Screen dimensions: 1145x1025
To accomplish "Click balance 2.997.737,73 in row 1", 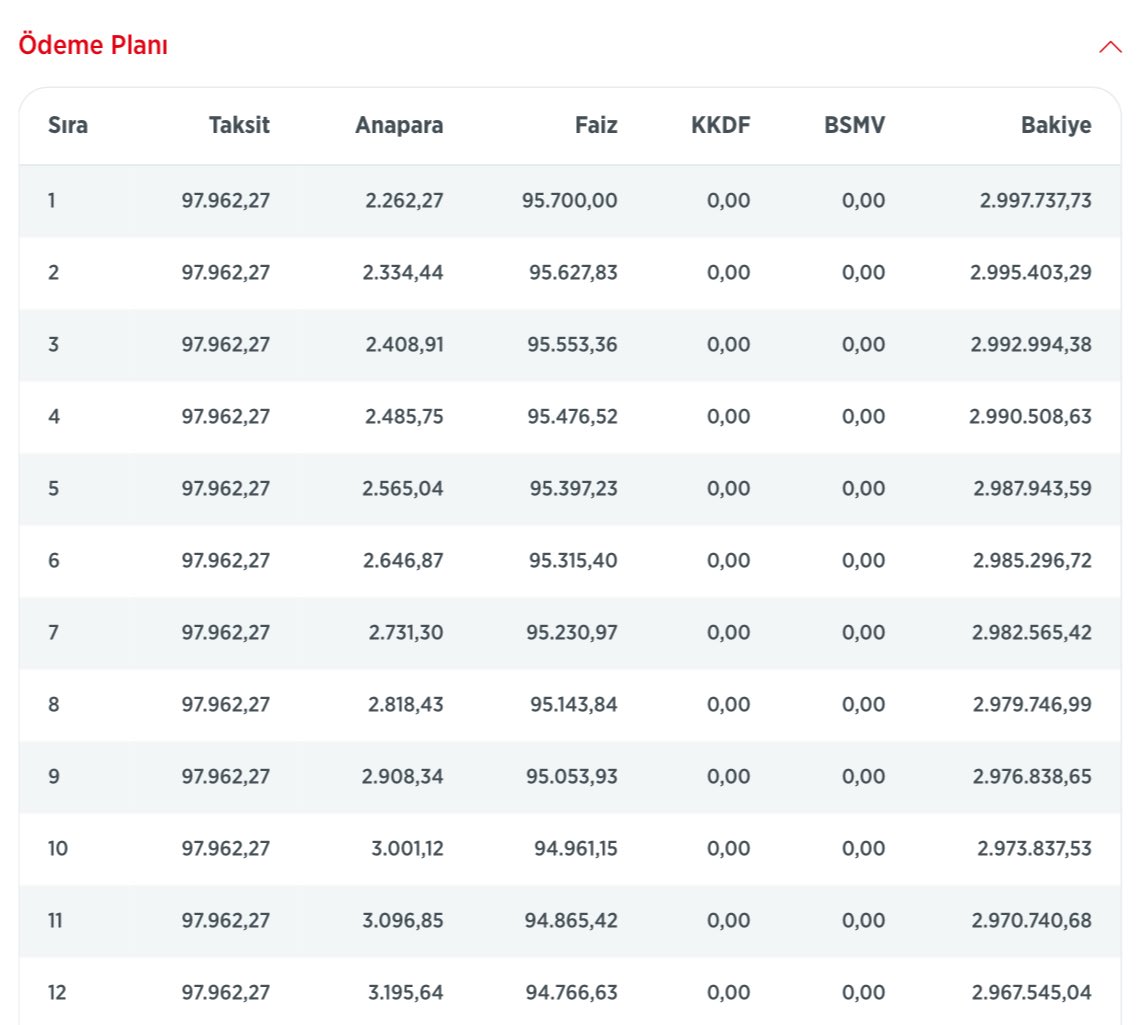I will pyautogui.click(x=1036, y=201).
